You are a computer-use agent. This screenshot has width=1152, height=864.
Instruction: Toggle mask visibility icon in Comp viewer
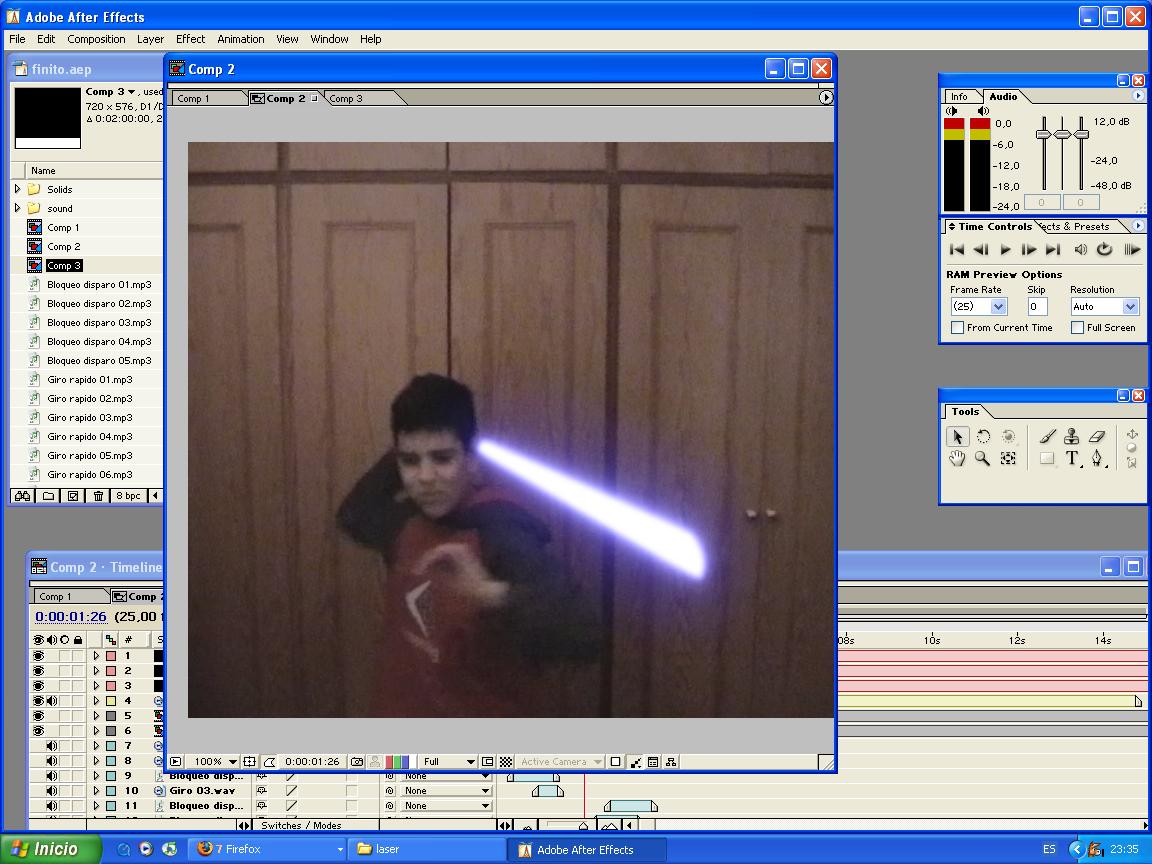tap(270, 762)
